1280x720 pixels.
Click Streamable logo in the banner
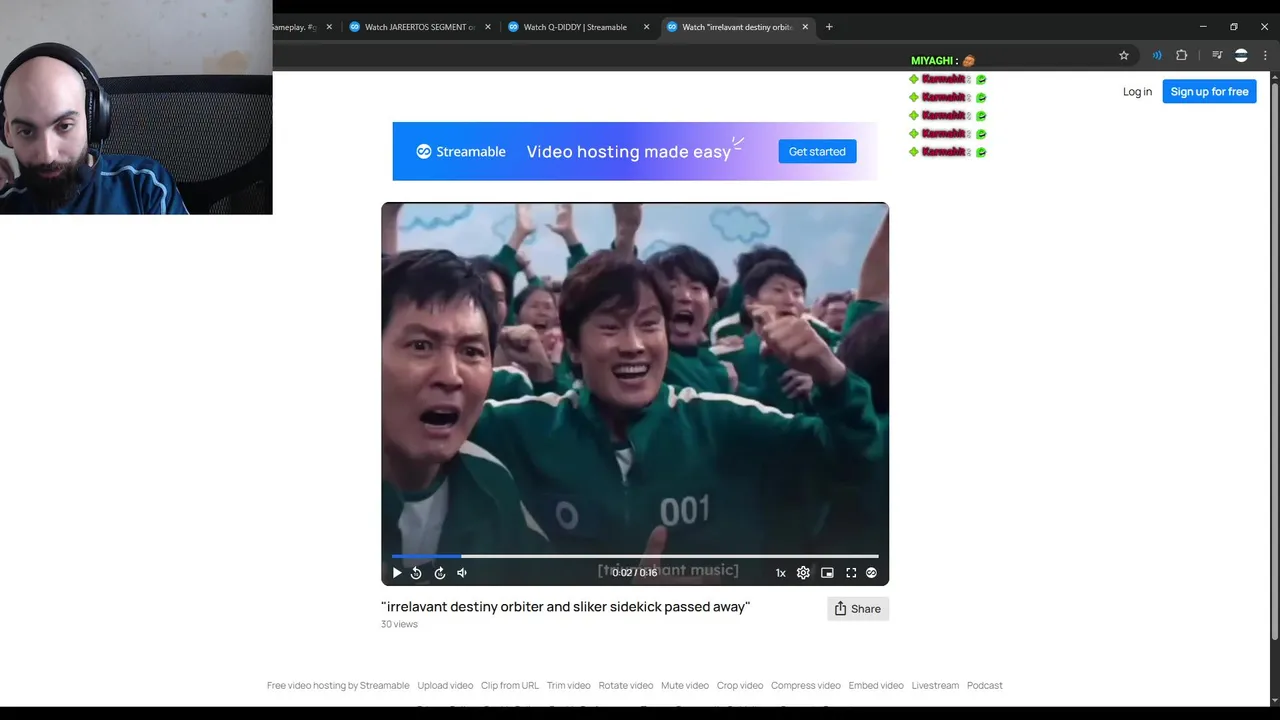click(x=461, y=152)
